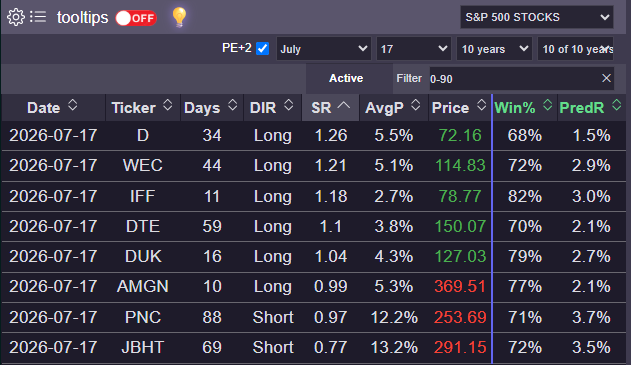Clear the filter with the X icon

(x=606, y=78)
